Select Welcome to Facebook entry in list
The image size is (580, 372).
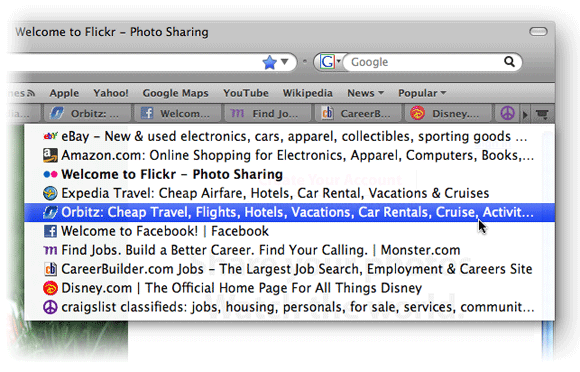pyautogui.click(x=290, y=231)
